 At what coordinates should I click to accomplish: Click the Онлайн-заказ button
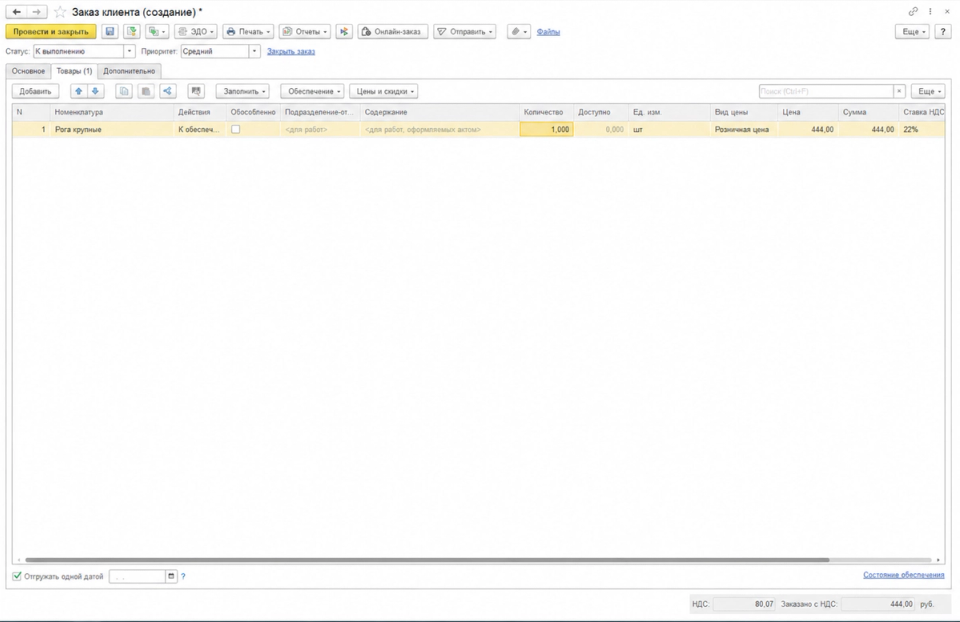tap(392, 31)
